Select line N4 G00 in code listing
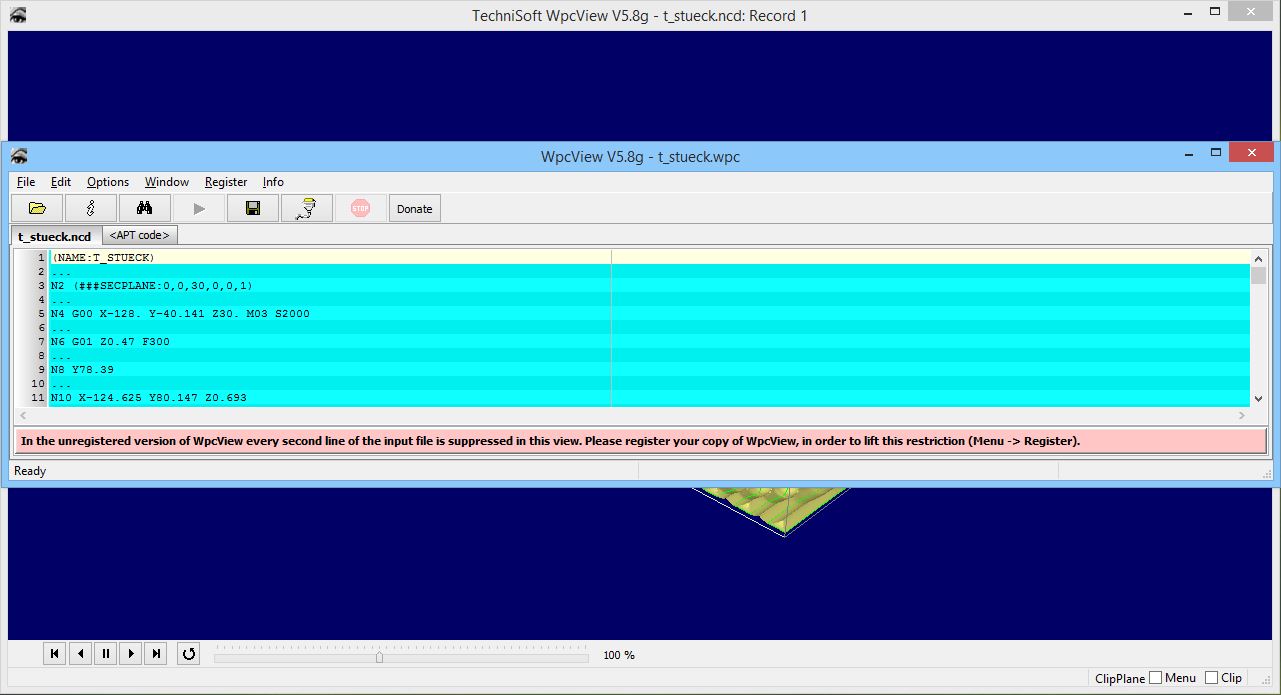Screen dimensions: 1281x695 click(x=180, y=314)
